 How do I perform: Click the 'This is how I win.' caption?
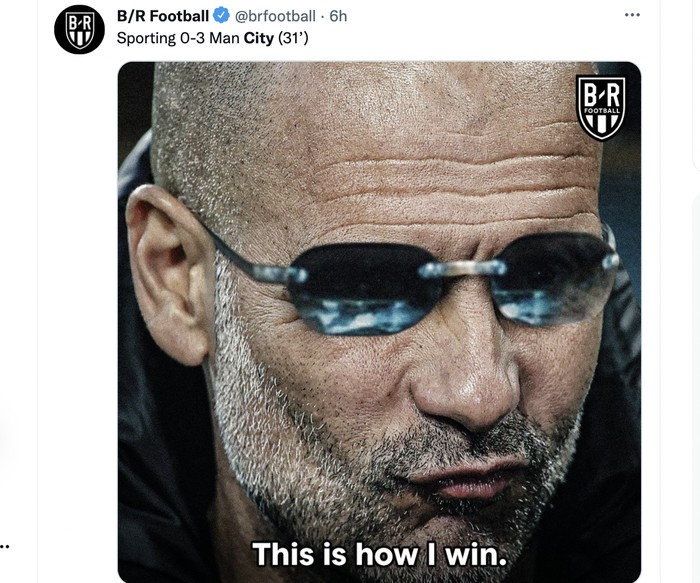coord(379,553)
